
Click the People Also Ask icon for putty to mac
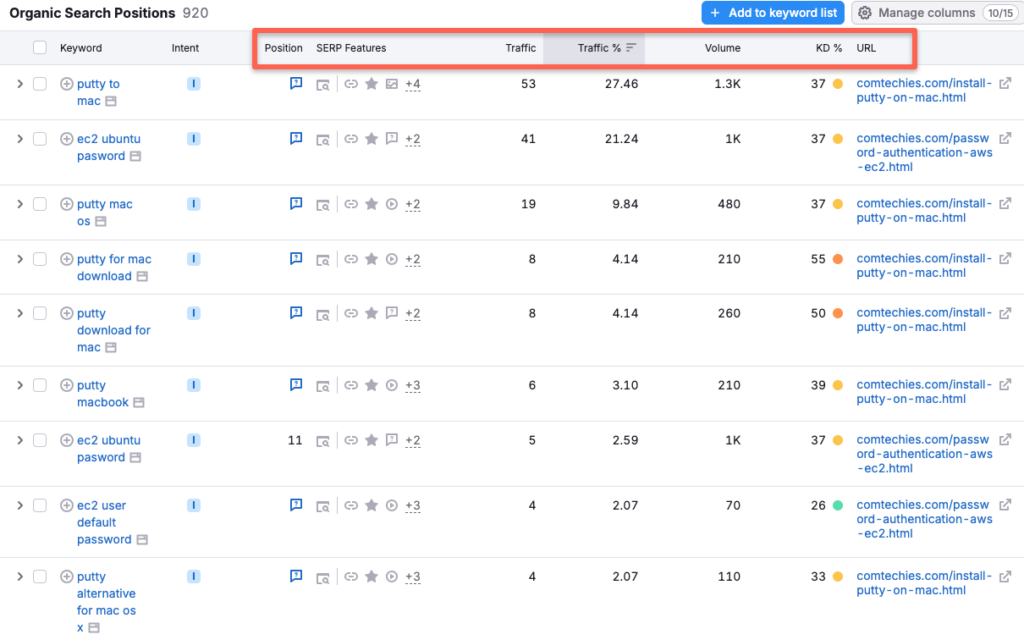296,84
